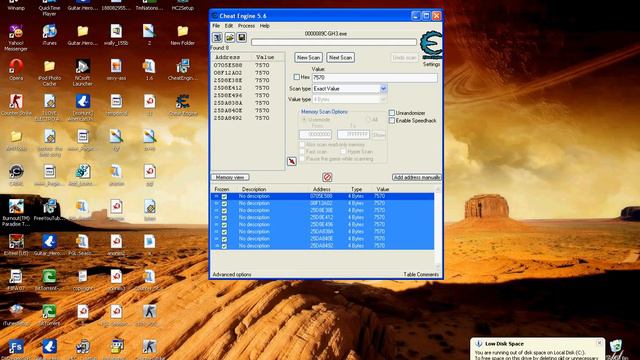Click the Value input field containing 7570
This screenshot has width=640, height=360.
click(x=375, y=77)
